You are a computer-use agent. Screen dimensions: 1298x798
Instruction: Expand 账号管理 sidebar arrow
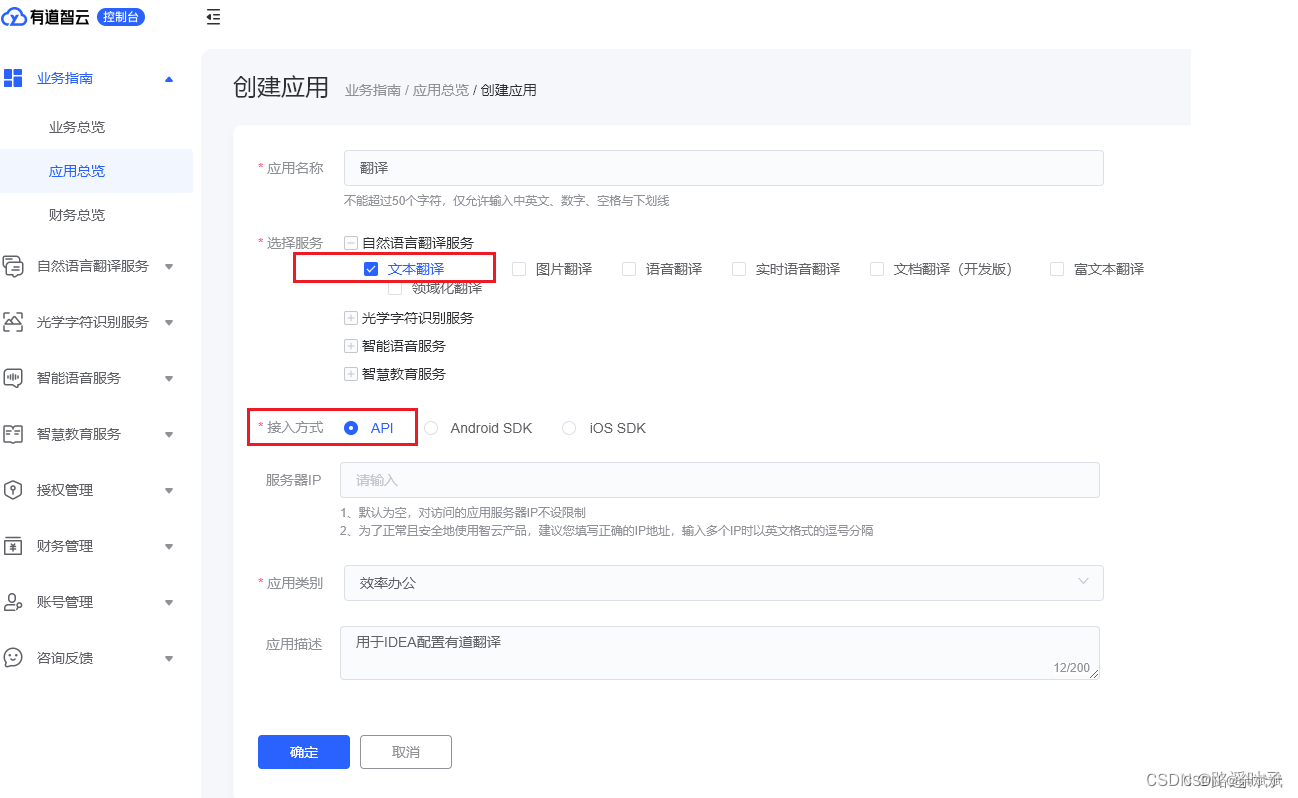[x=169, y=602]
